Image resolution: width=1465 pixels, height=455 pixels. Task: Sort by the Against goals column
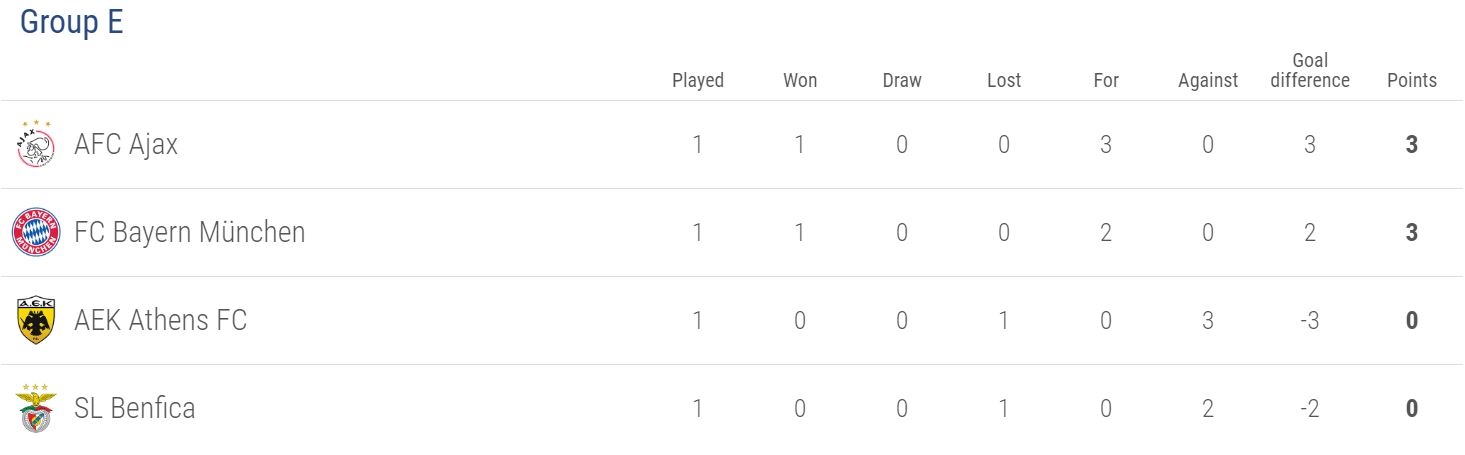(1208, 81)
